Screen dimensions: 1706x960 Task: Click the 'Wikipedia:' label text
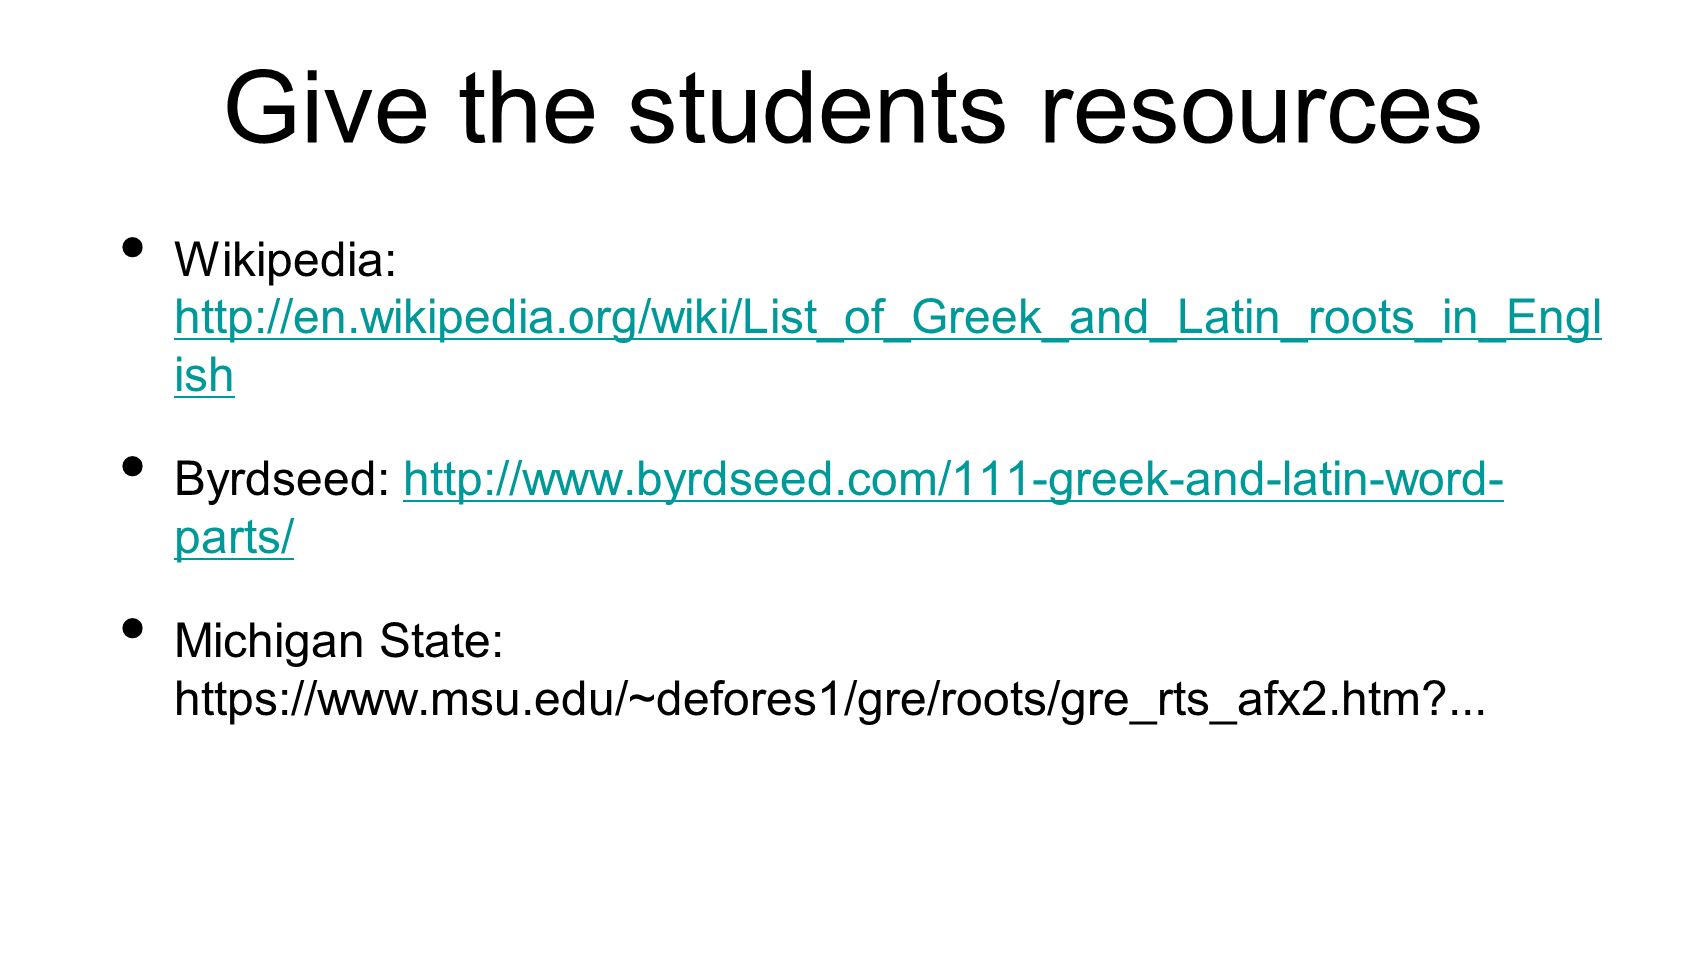[x=286, y=260]
